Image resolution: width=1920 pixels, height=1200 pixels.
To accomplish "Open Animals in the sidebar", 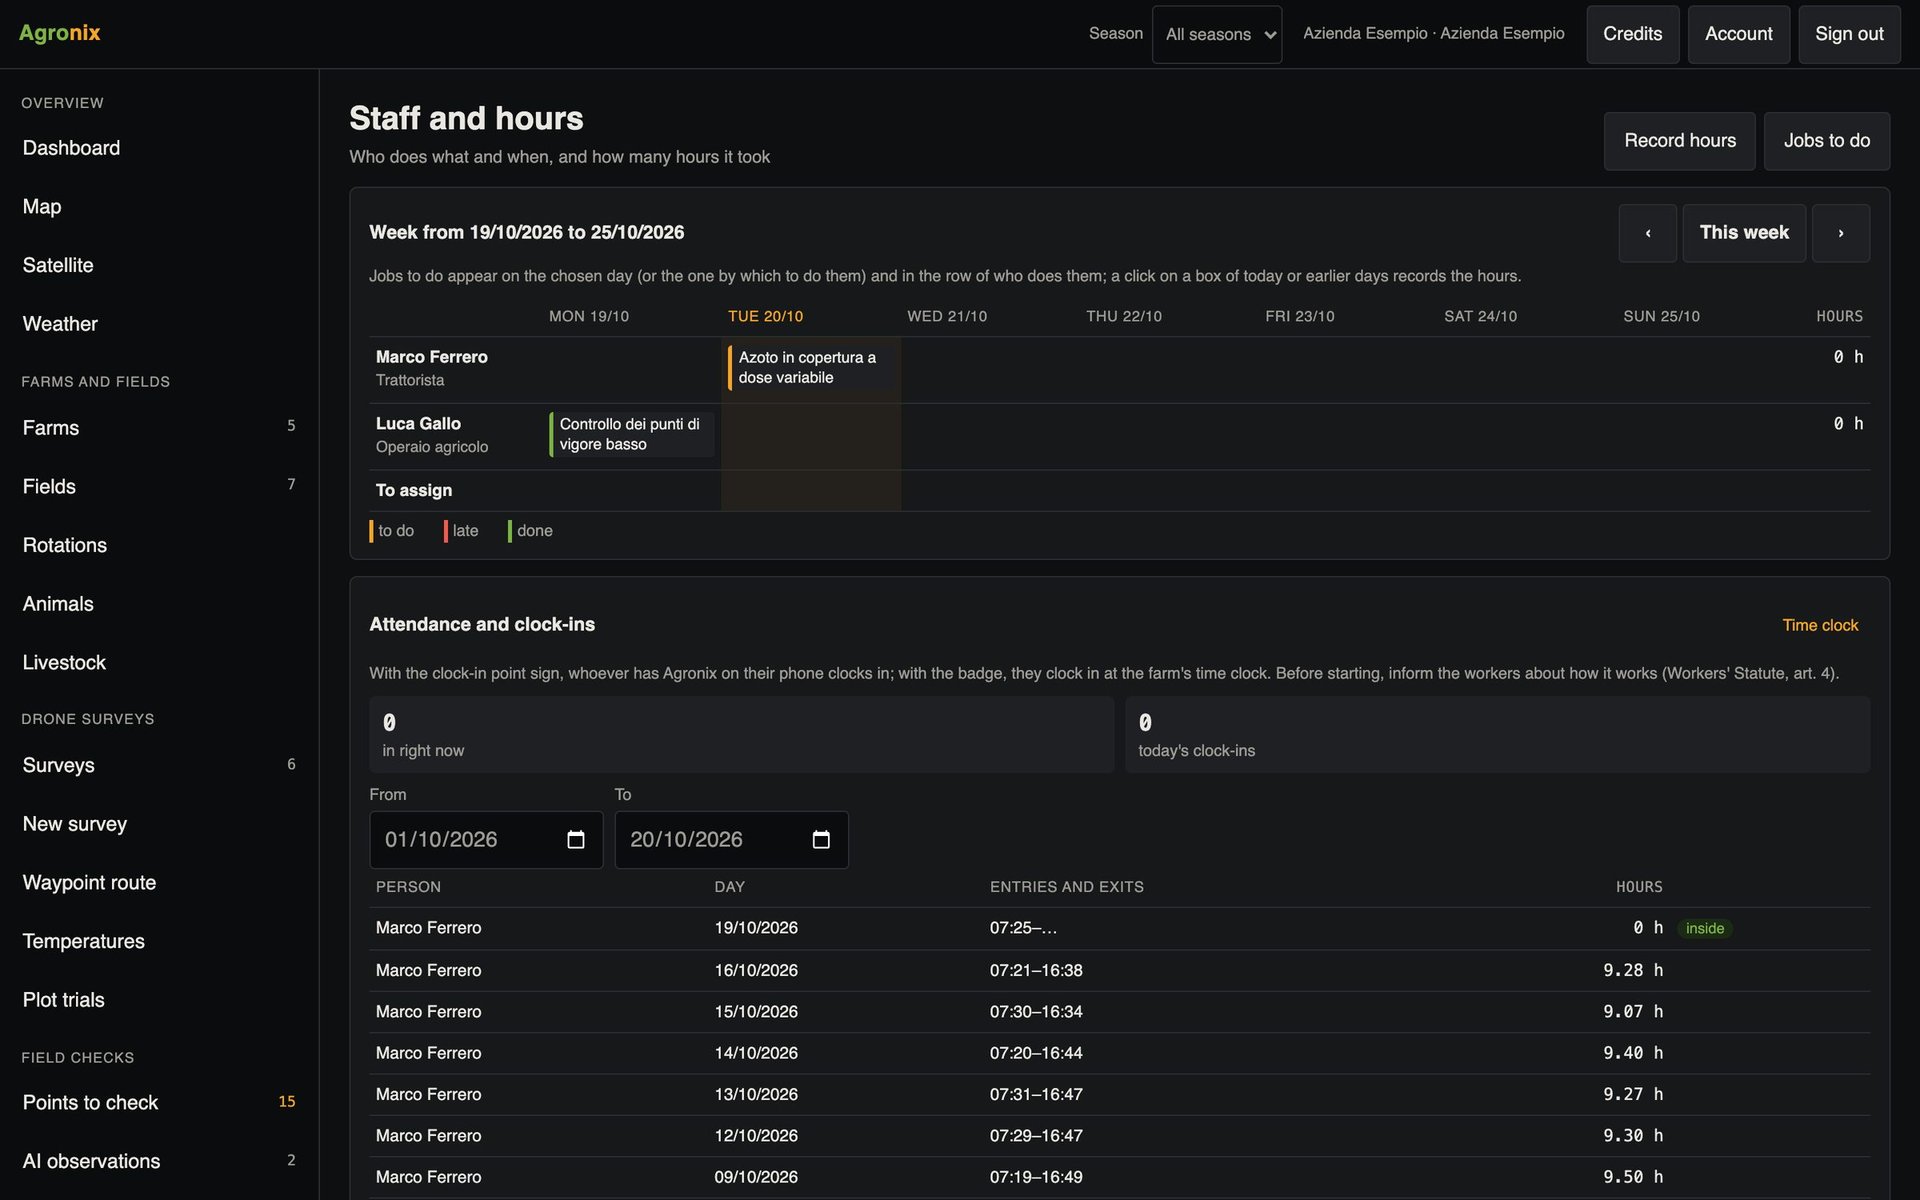I will (159, 604).
